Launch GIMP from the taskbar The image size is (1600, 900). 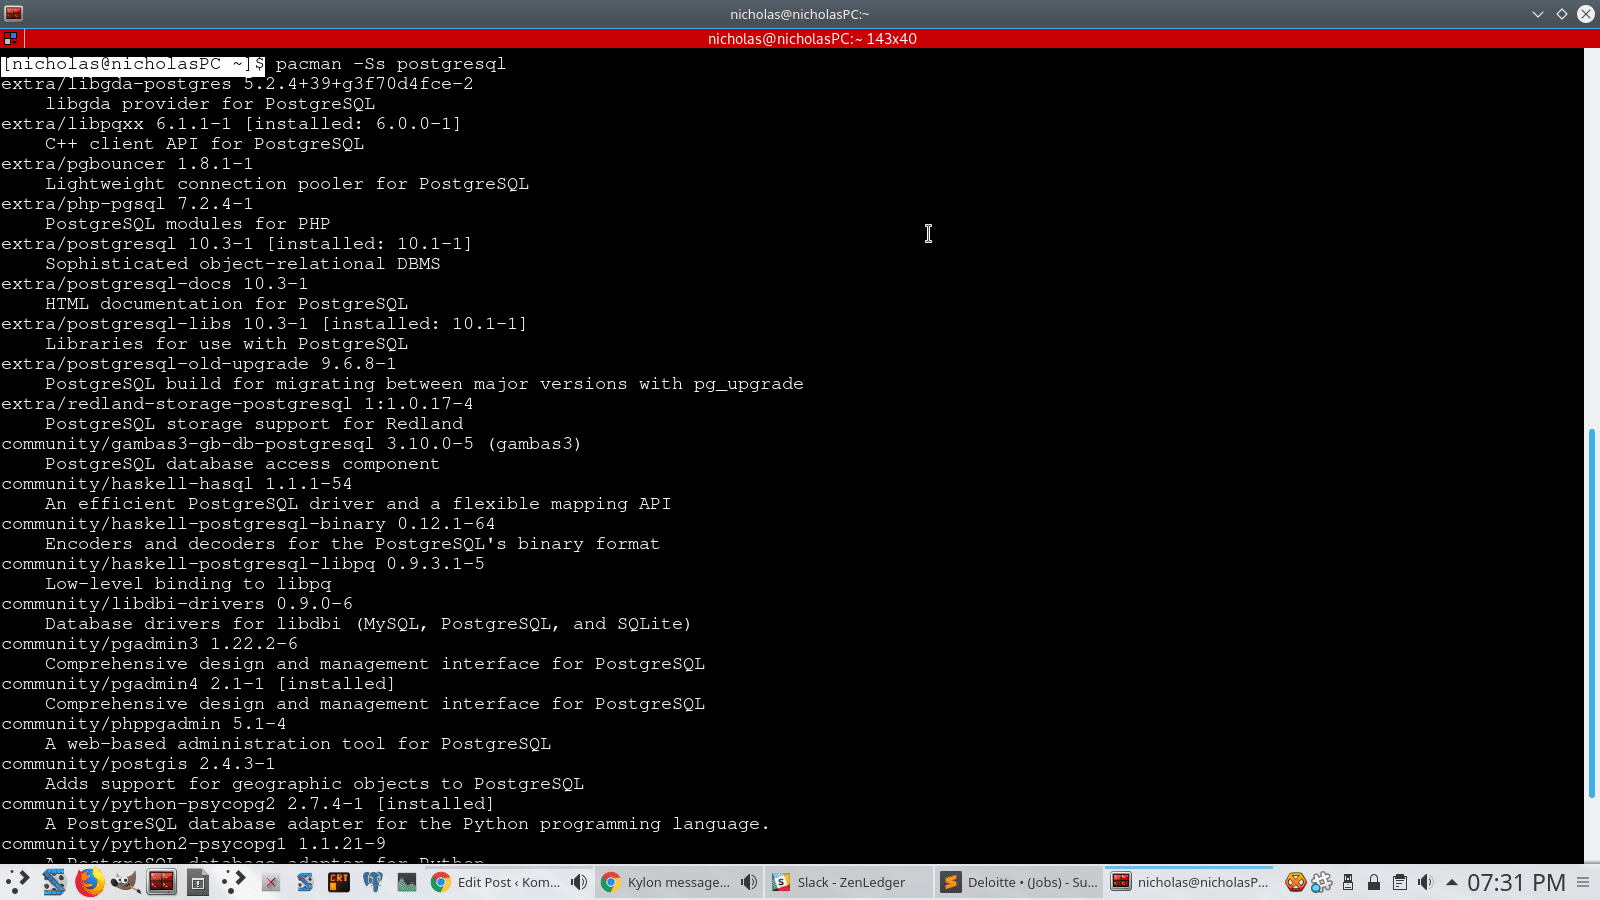point(125,882)
